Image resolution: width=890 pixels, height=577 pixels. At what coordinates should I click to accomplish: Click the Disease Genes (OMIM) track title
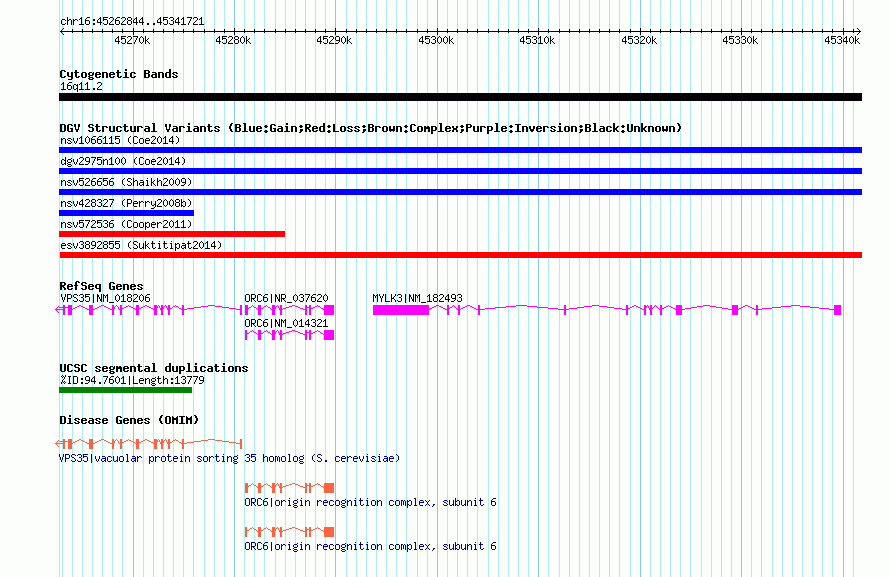(x=129, y=420)
